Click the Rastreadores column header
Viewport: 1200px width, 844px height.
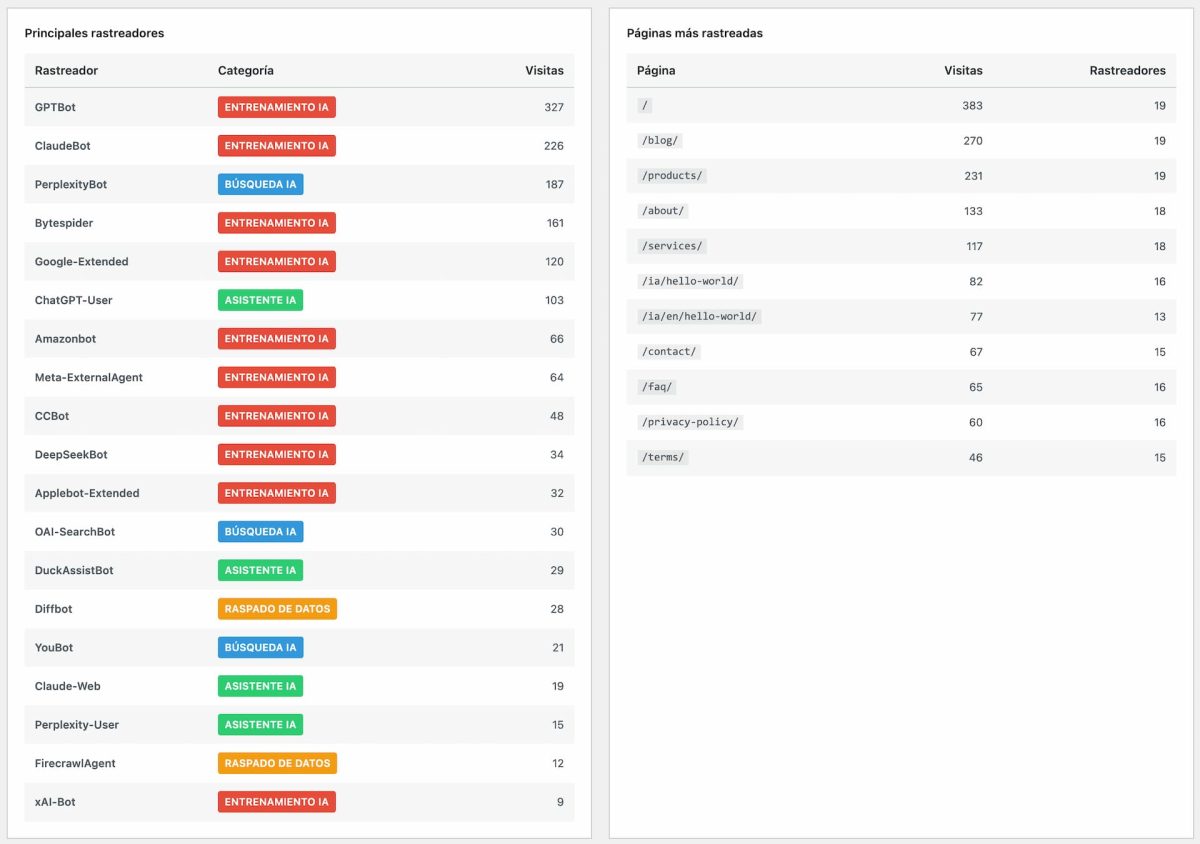tap(1127, 71)
